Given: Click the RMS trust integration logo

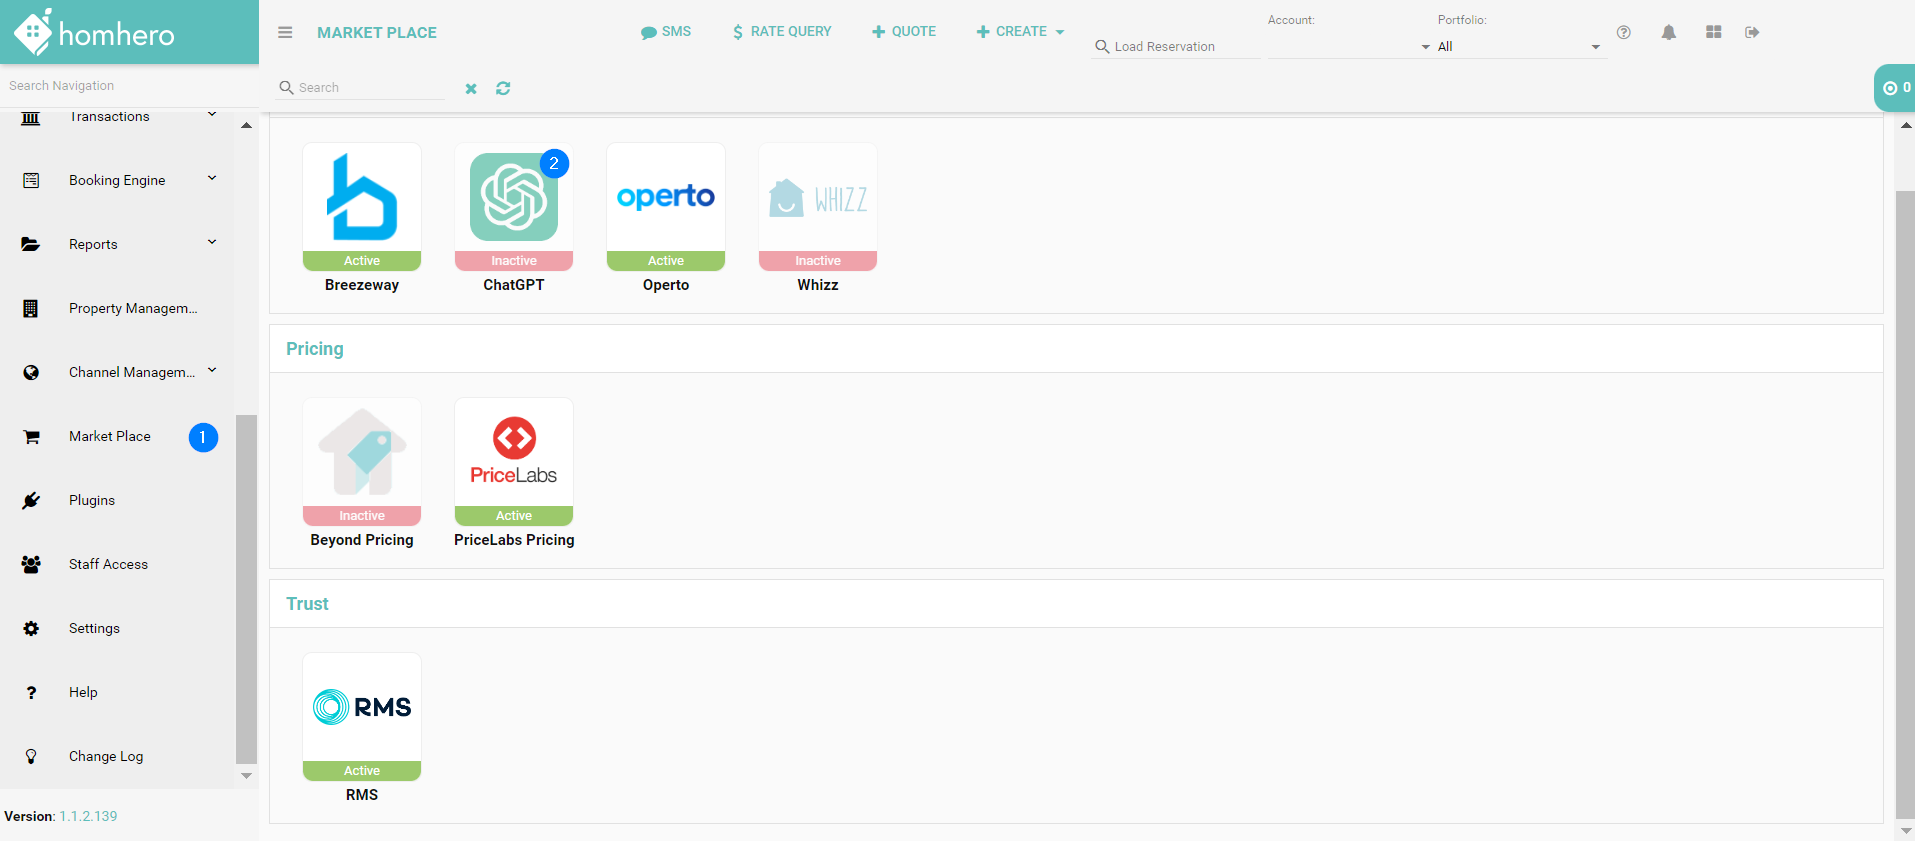Looking at the screenshot, I should [362, 708].
